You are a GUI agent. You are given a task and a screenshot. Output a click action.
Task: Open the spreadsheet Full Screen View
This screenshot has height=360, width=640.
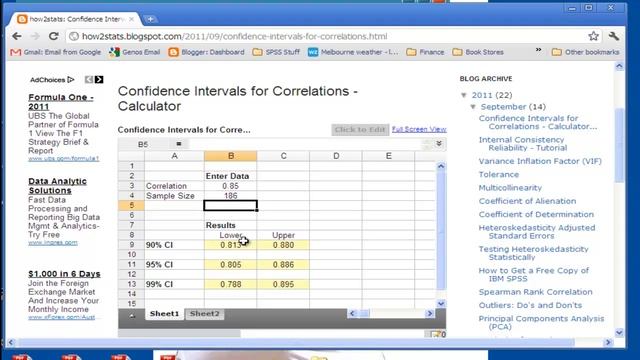[x=419, y=129]
